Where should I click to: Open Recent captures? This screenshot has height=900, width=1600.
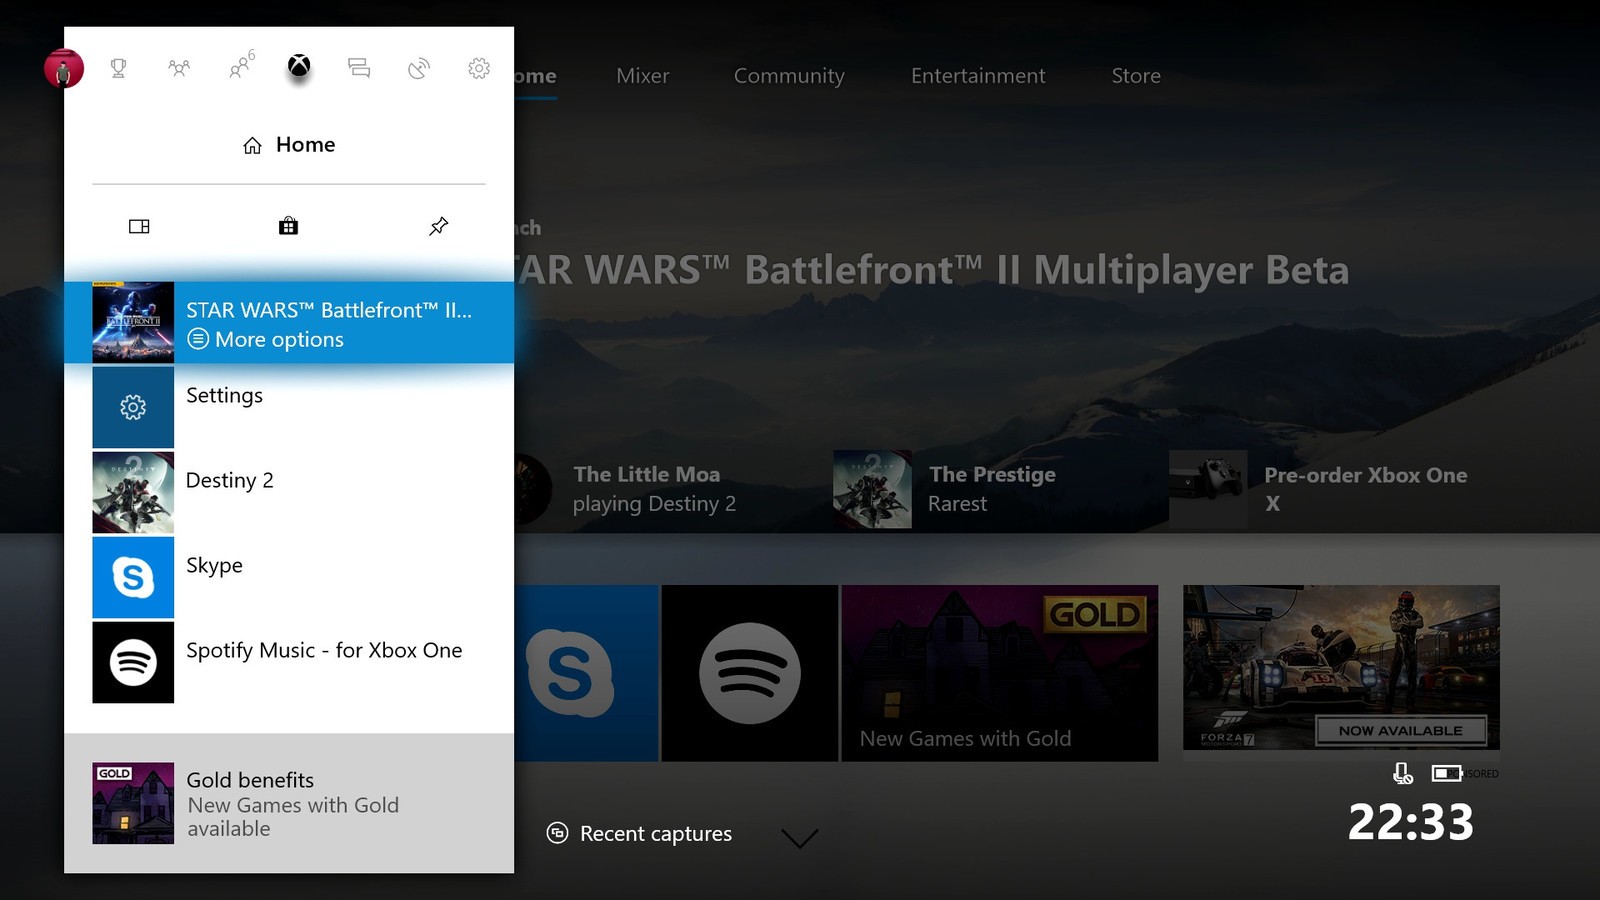[641, 833]
